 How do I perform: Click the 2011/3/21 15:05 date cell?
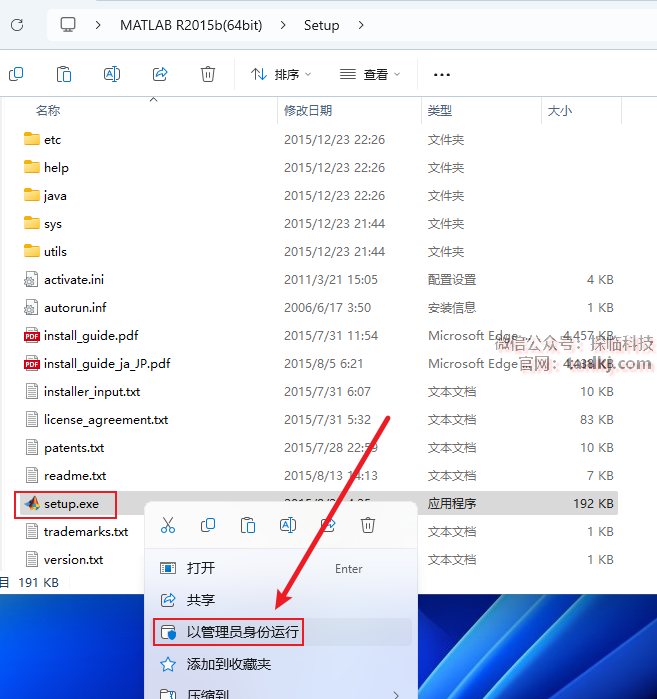[x=331, y=280]
